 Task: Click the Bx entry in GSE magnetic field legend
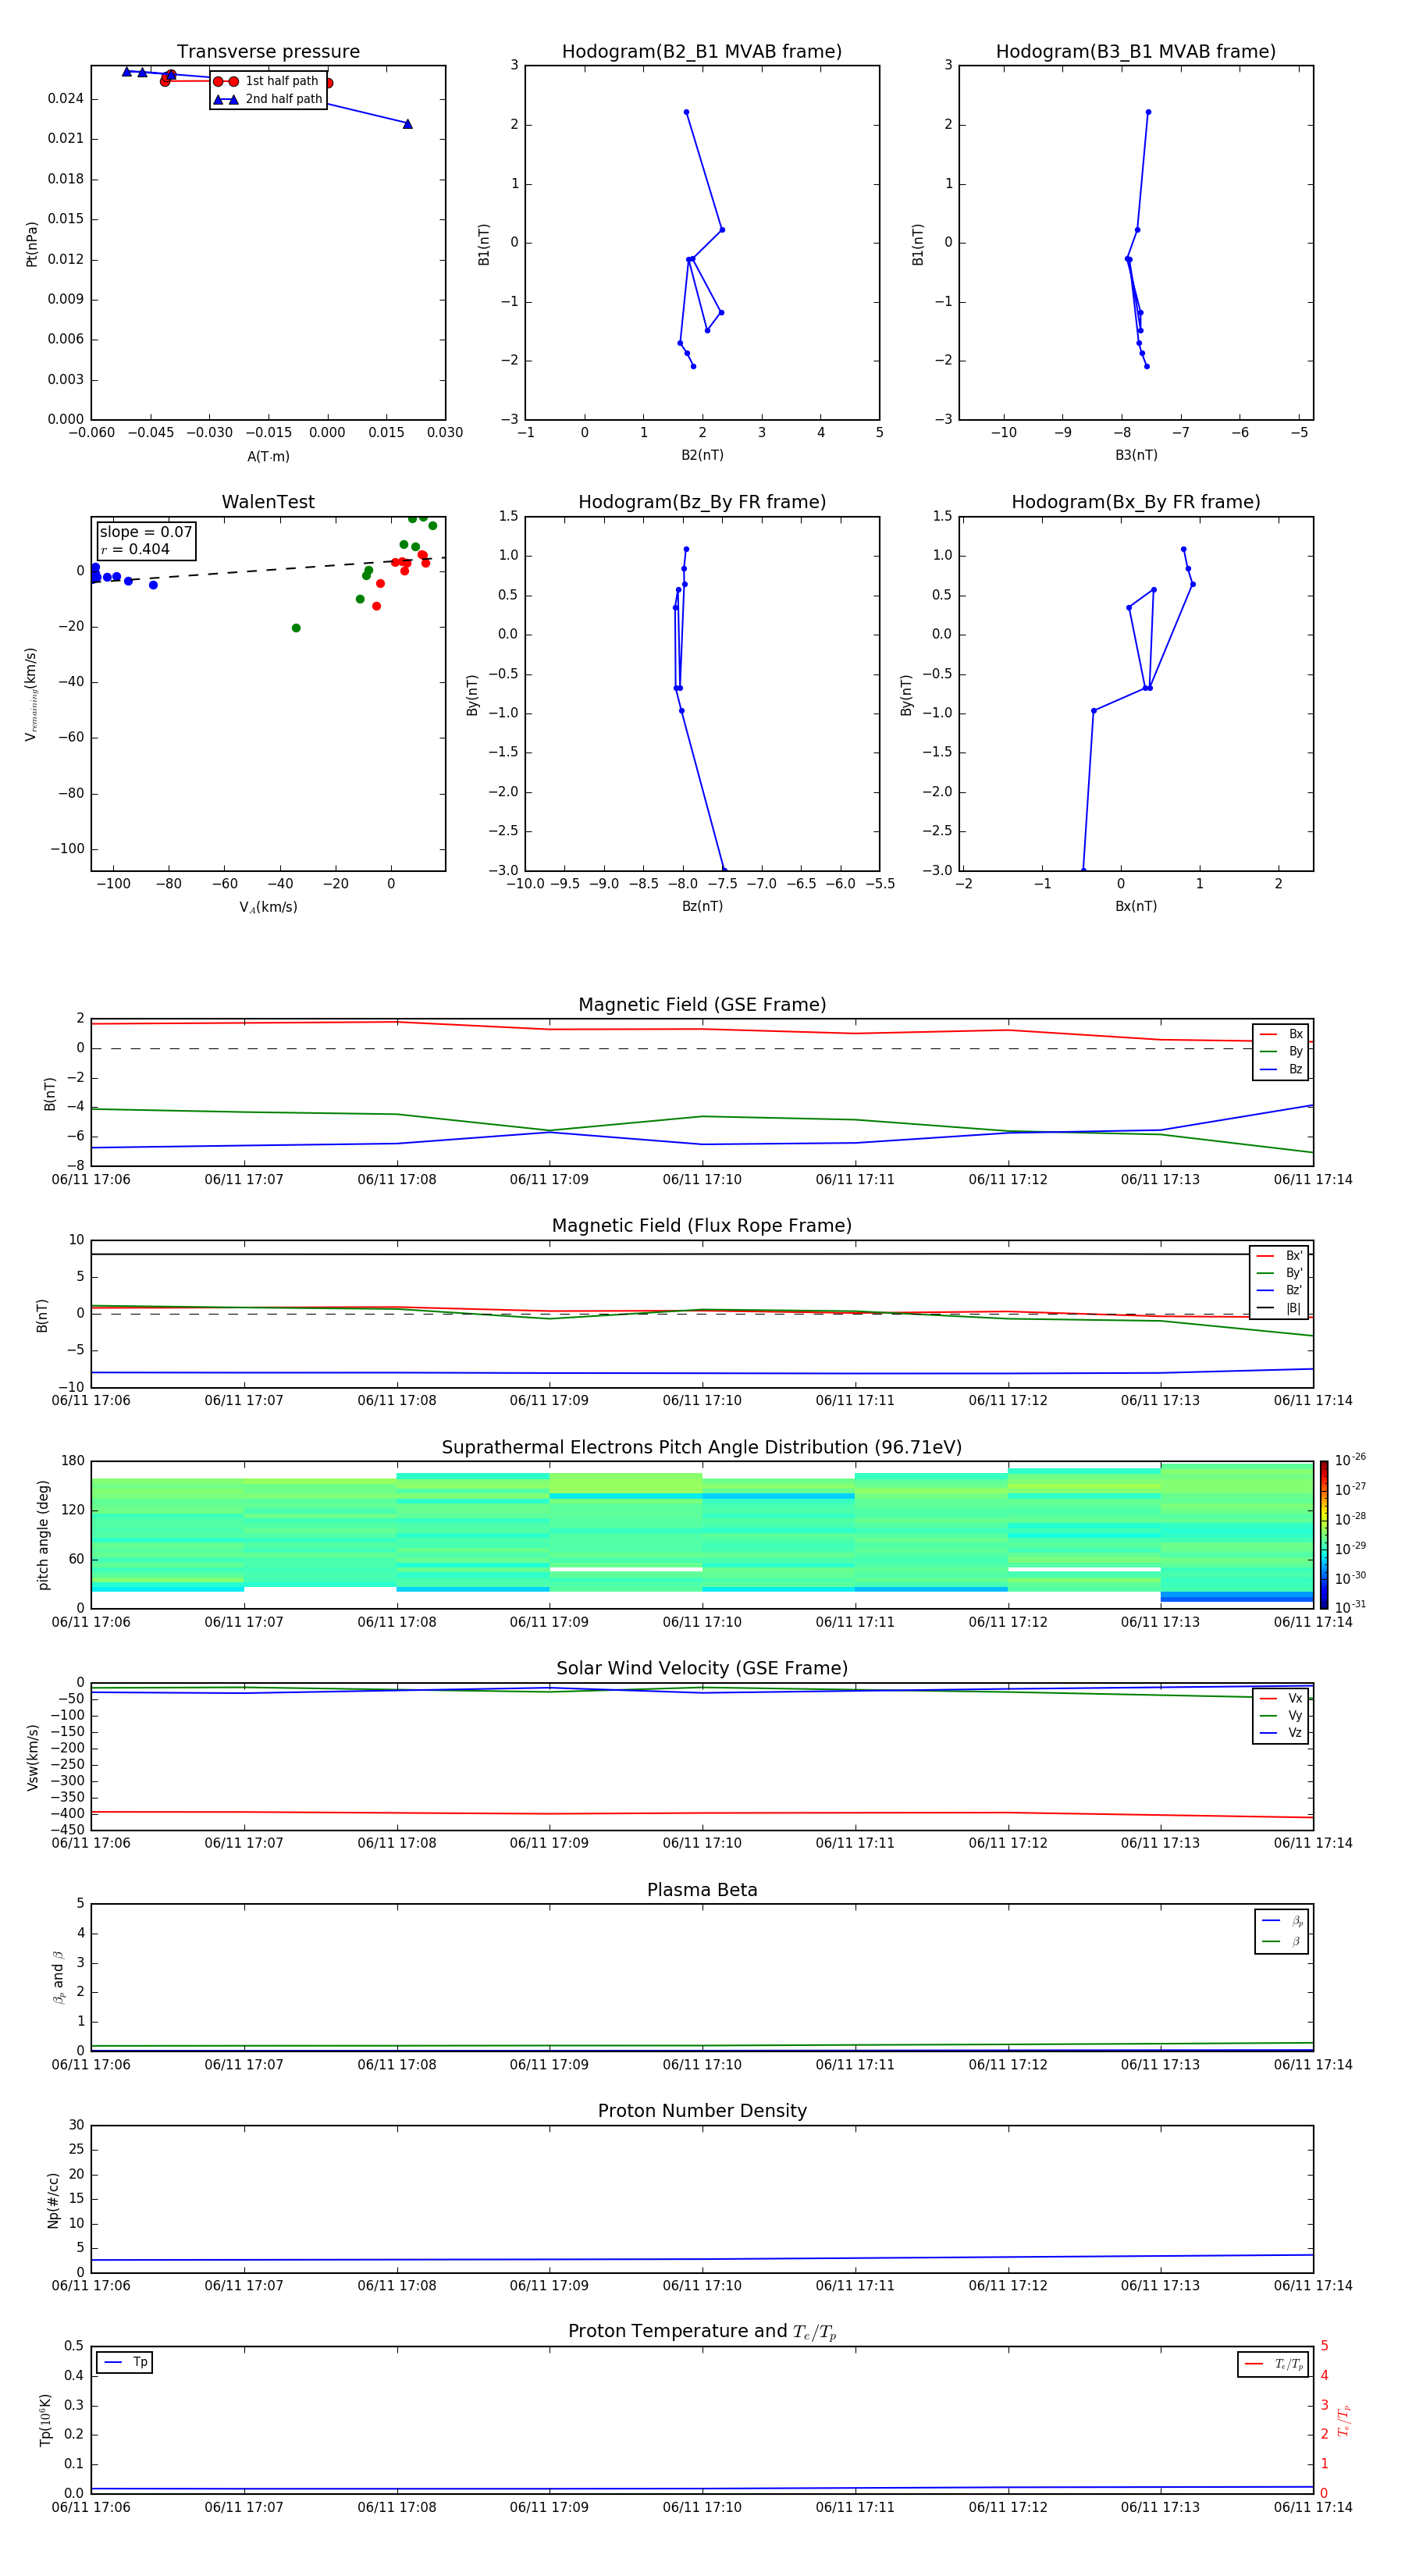coord(1281,1034)
